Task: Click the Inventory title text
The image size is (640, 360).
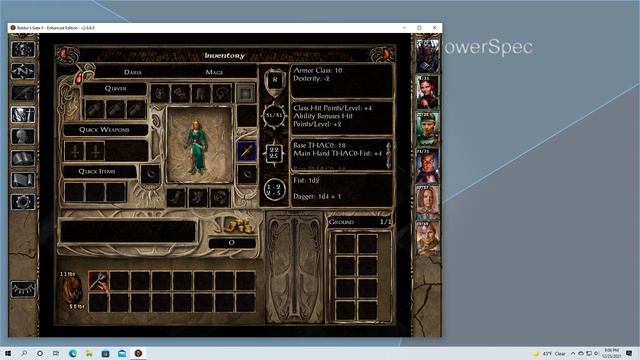Action: click(225, 56)
